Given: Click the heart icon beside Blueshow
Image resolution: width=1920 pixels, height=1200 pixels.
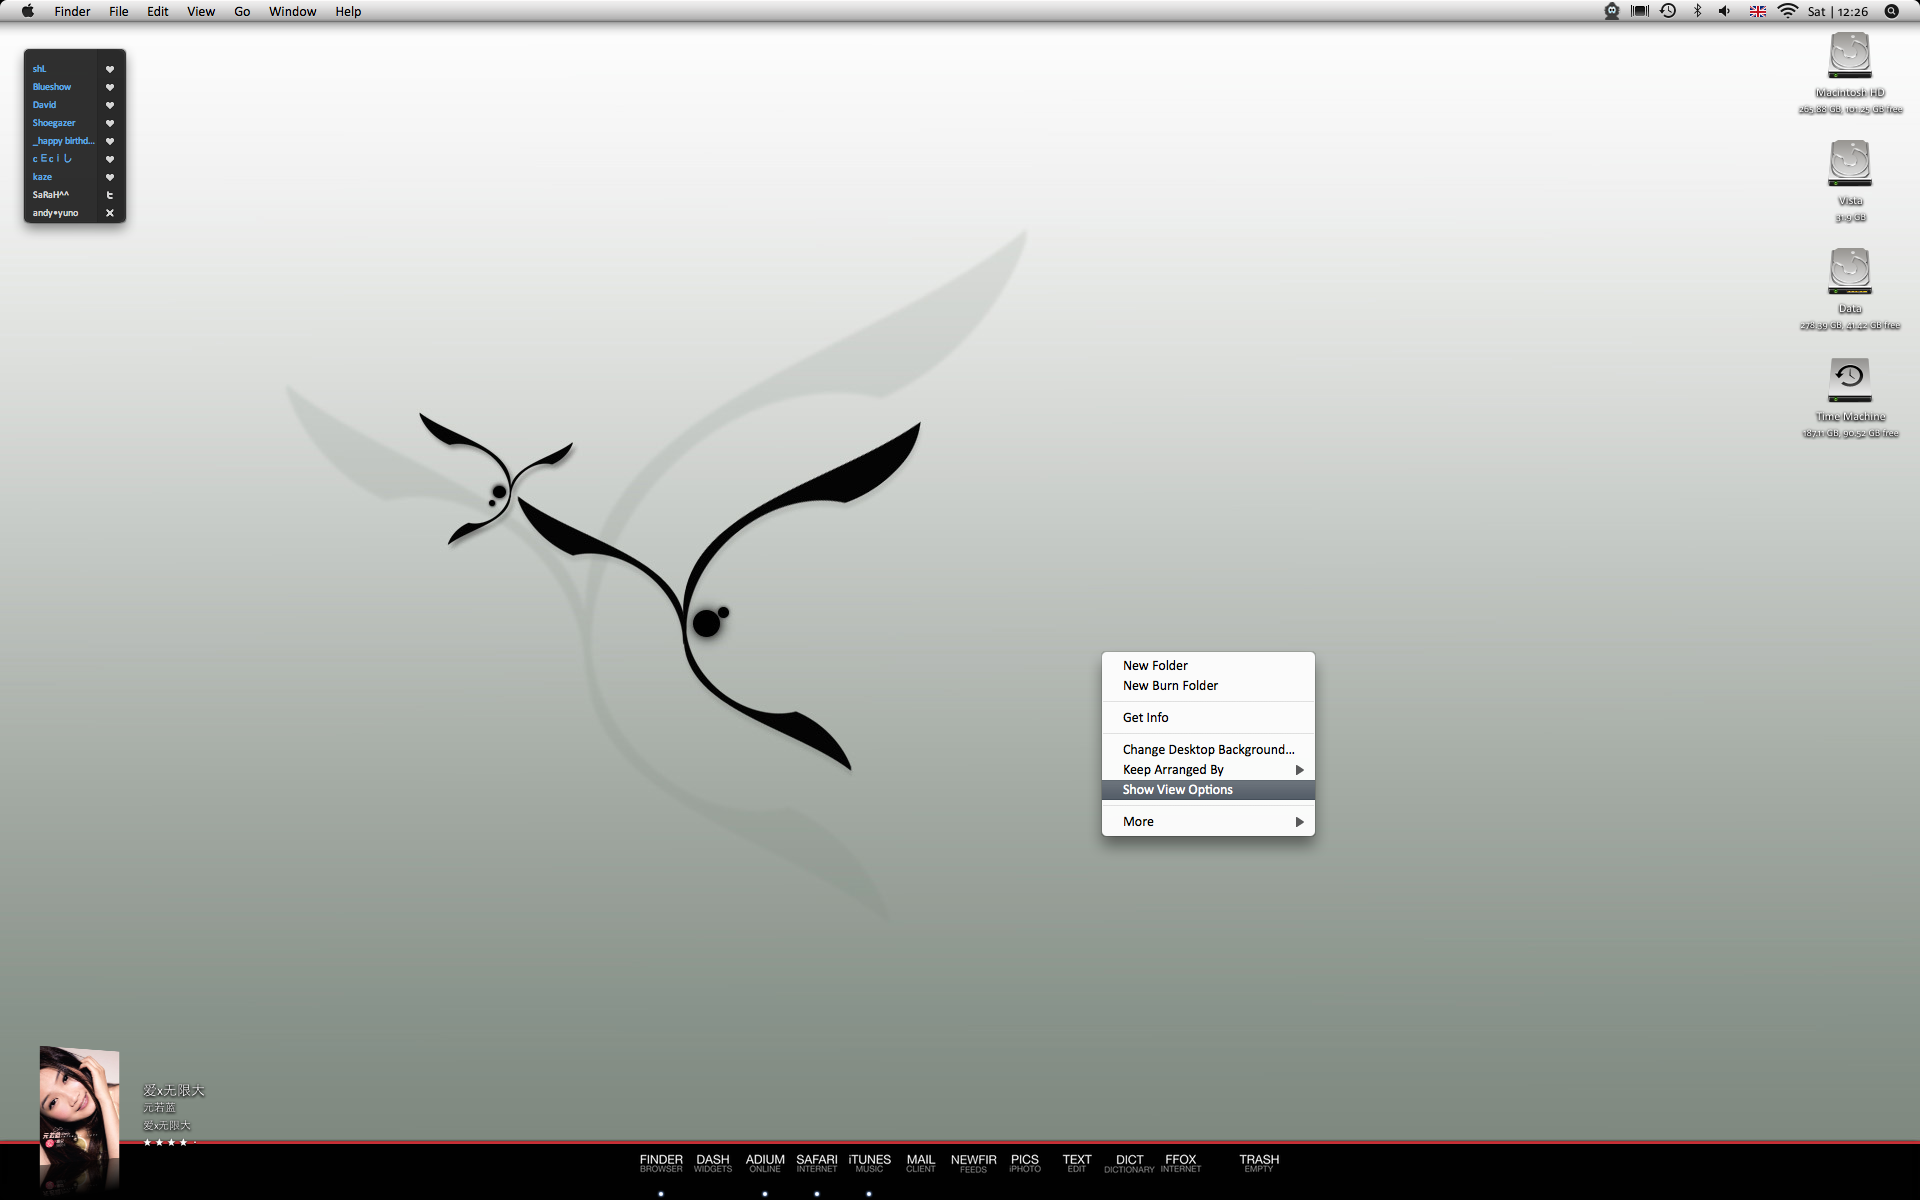Looking at the screenshot, I should click(110, 87).
